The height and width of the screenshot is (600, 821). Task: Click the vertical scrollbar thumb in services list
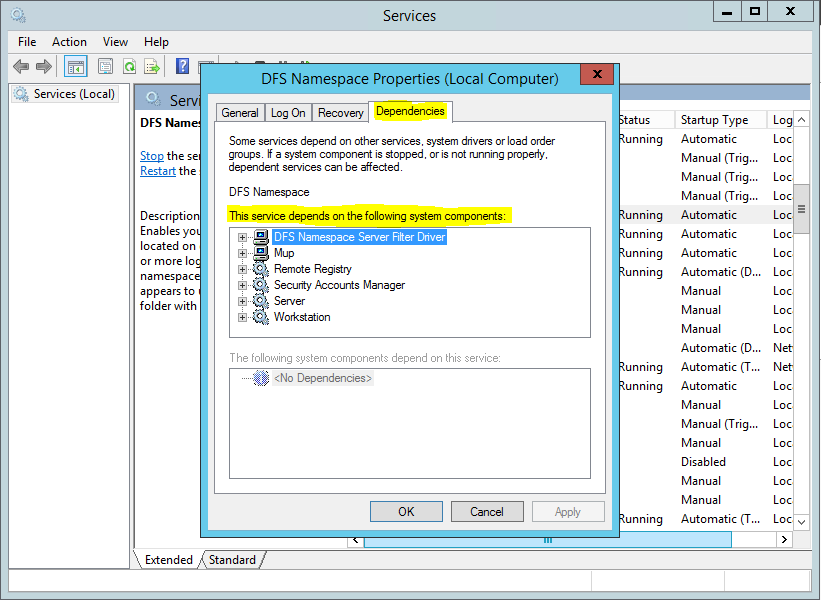coord(802,209)
